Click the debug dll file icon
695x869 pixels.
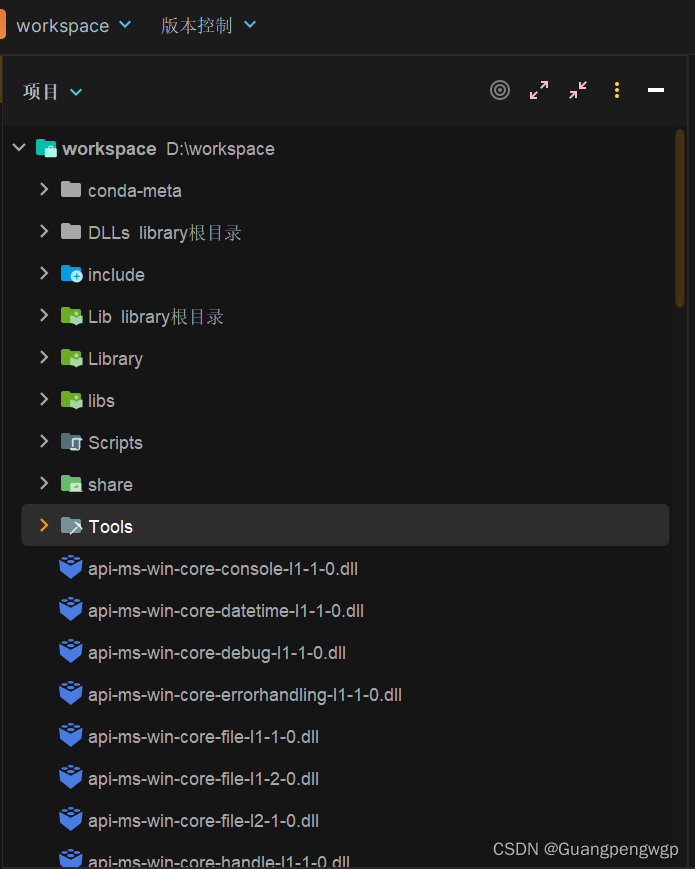click(70, 651)
